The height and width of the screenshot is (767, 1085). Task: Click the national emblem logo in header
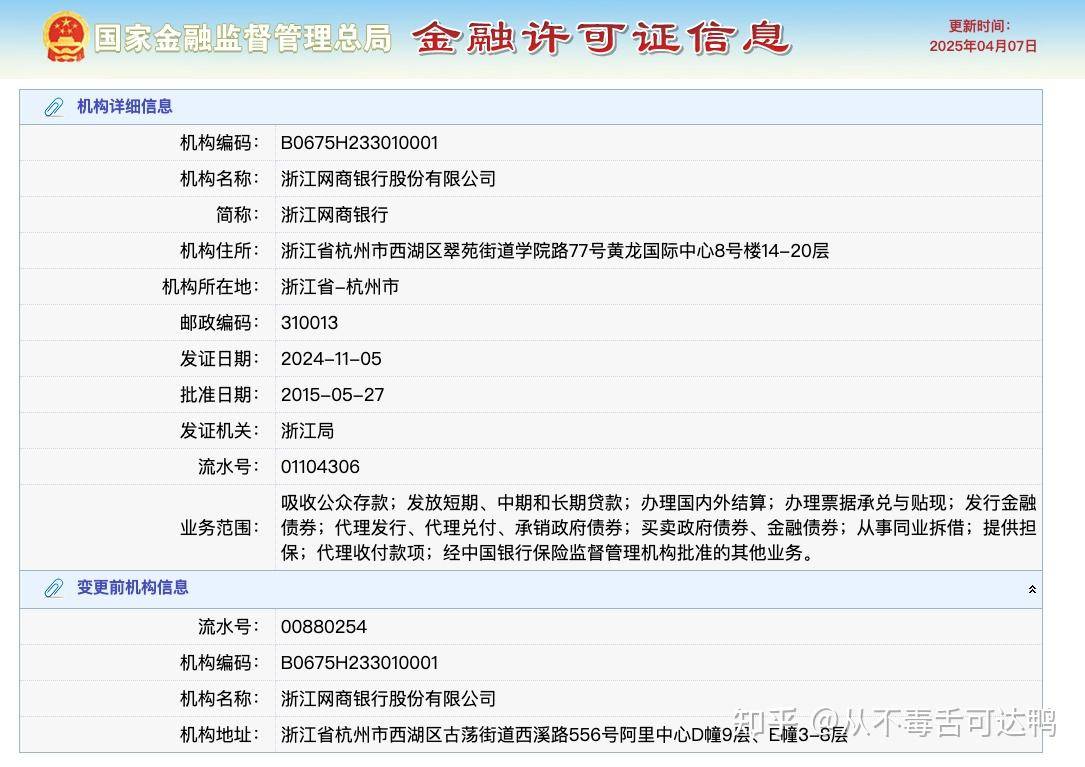[x=65, y=37]
